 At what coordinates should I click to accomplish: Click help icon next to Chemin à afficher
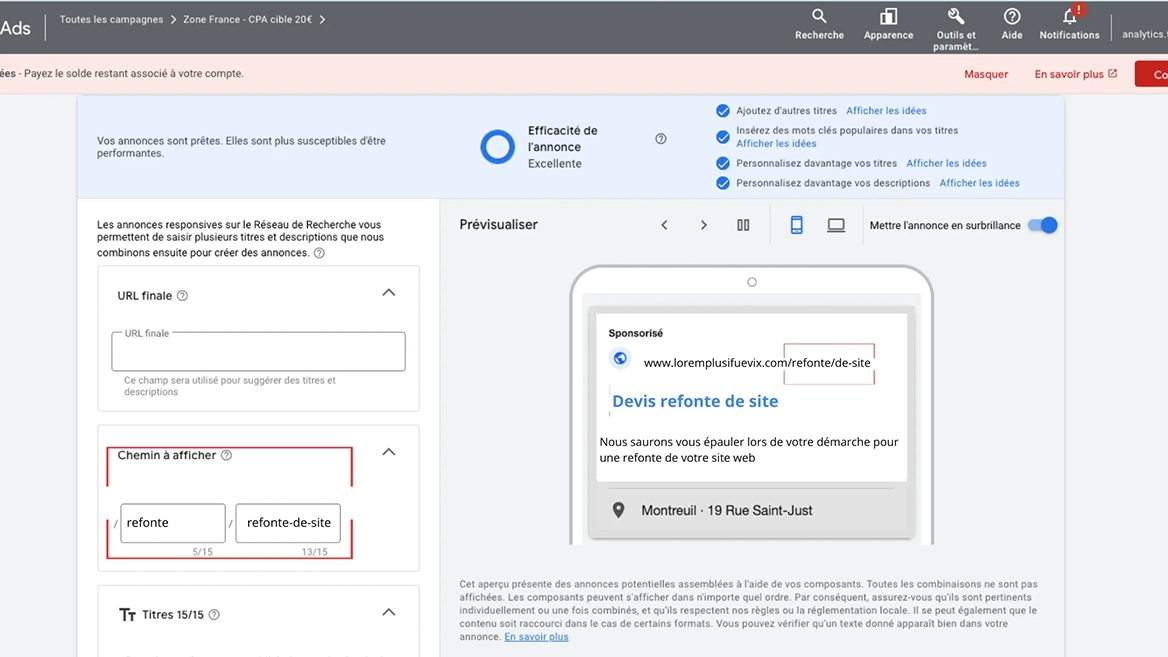pos(226,455)
